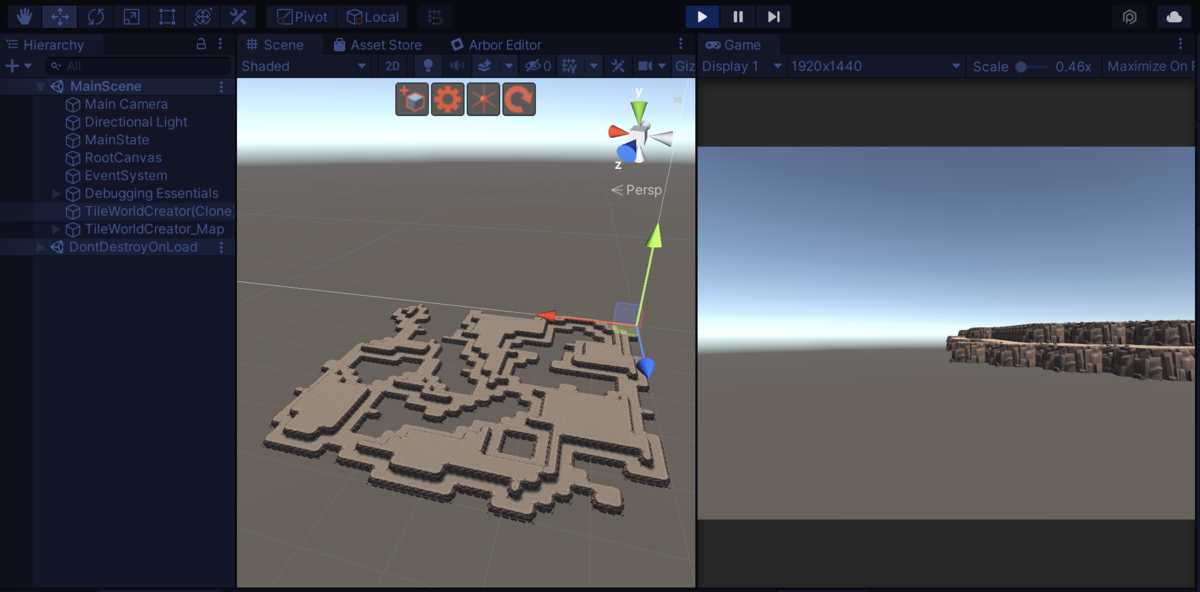Image resolution: width=1200 pixels, height=592 pixels.
Task: Open the Display 1 dropdown
Action: click(740, 66)
